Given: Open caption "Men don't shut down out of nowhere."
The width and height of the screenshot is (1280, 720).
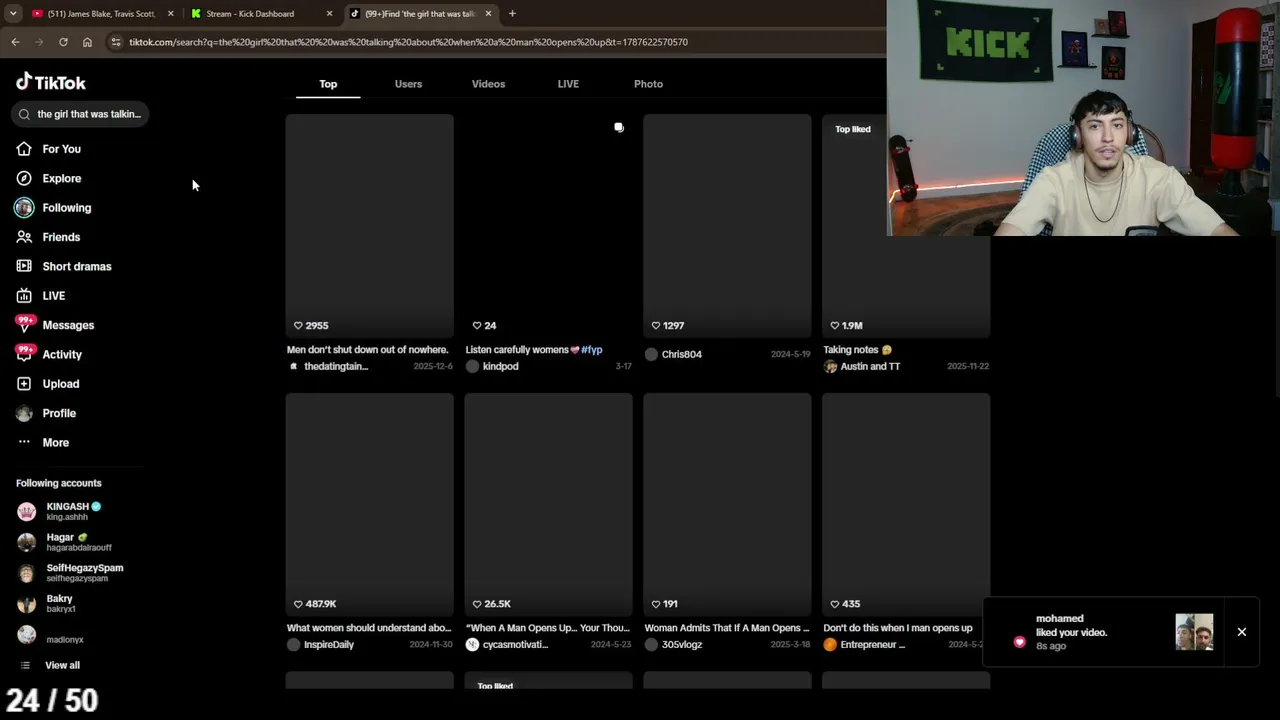Looking at the screenshot, I should [368, 350].
